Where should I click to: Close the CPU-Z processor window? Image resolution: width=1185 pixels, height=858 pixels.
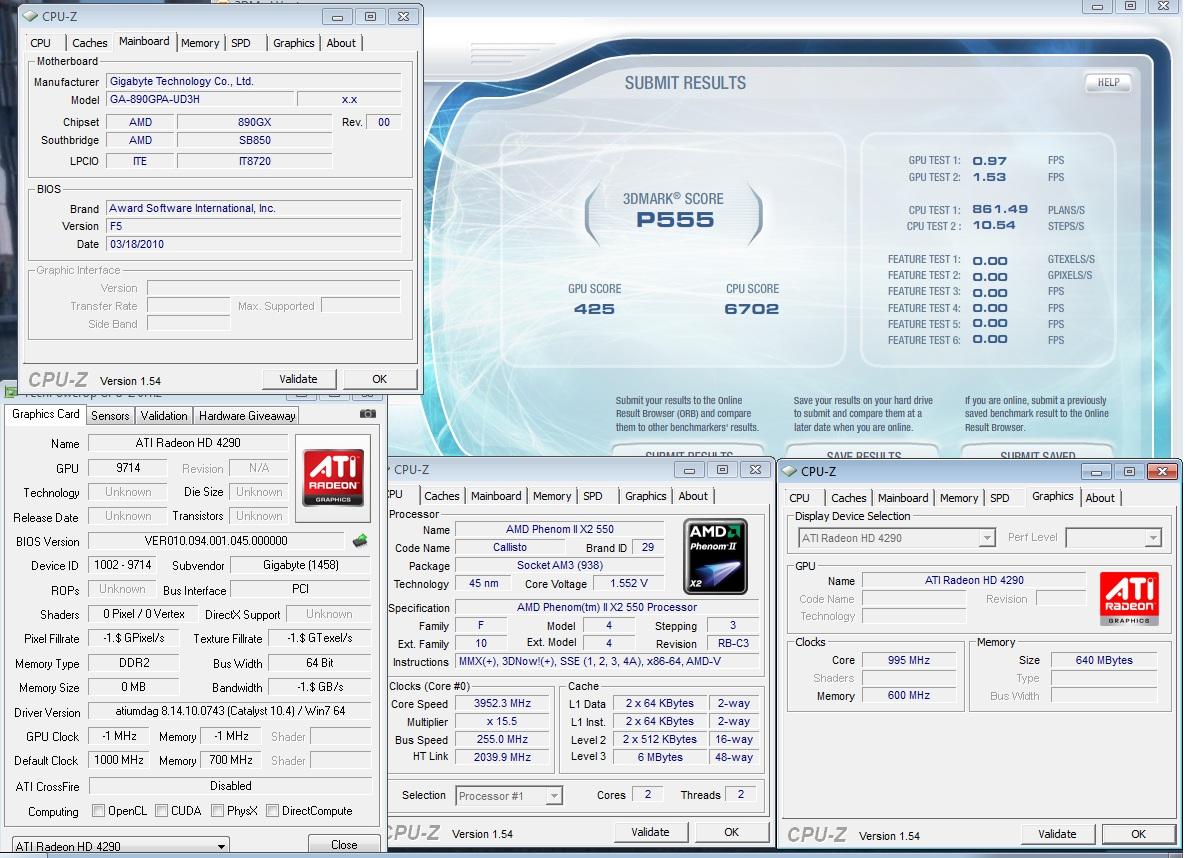(x=755, y=469)
